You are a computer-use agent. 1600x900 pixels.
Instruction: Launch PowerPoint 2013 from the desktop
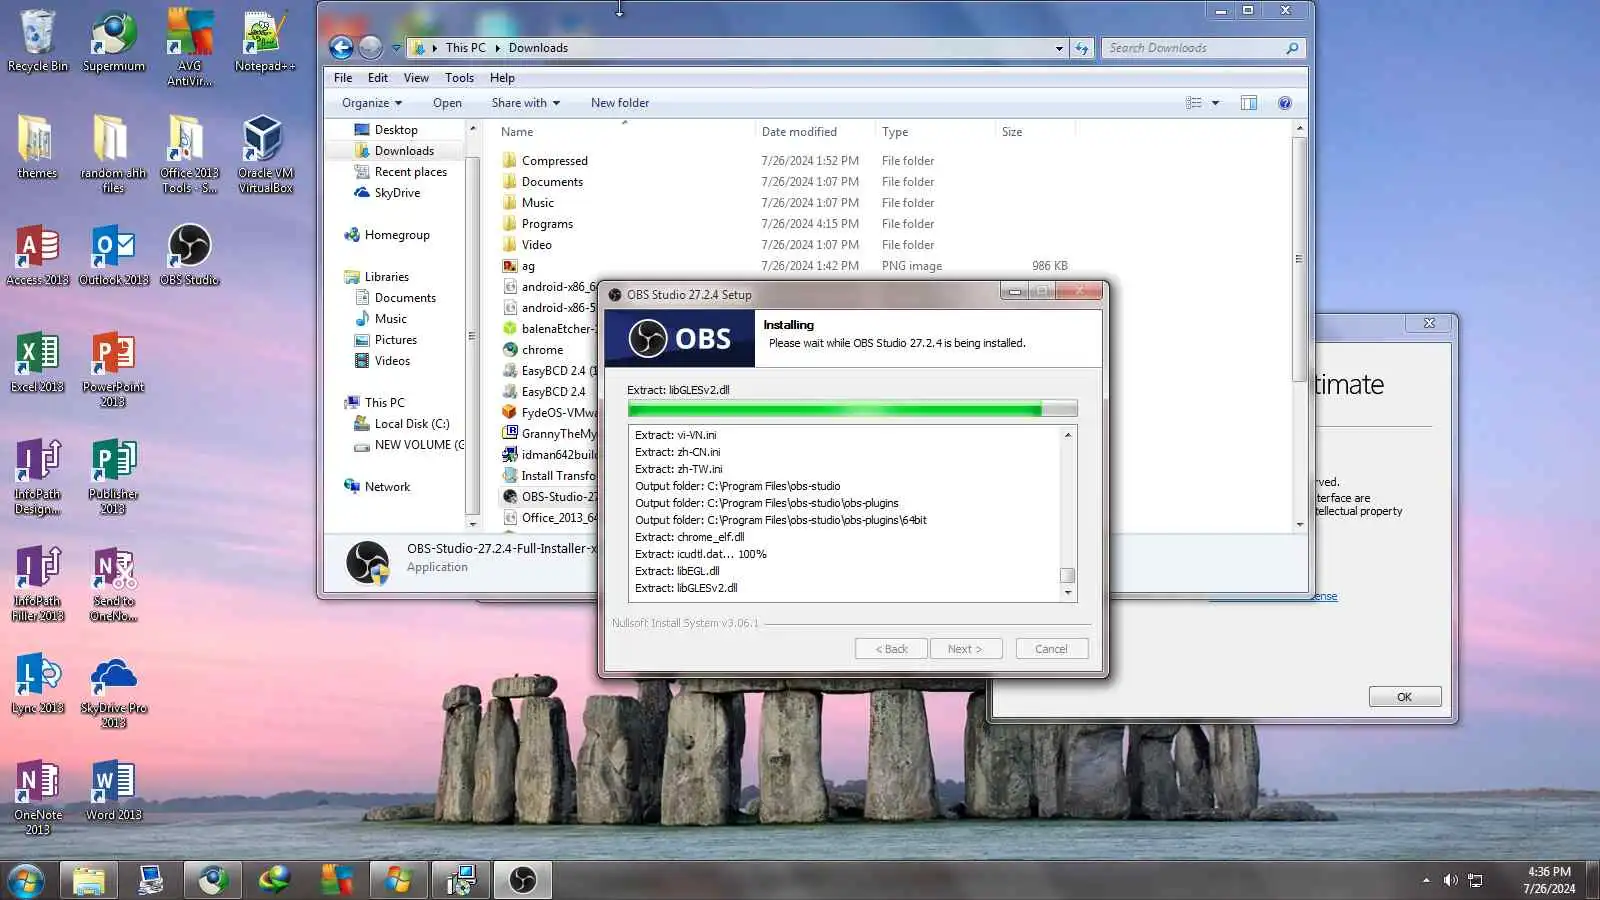point(114,369)
